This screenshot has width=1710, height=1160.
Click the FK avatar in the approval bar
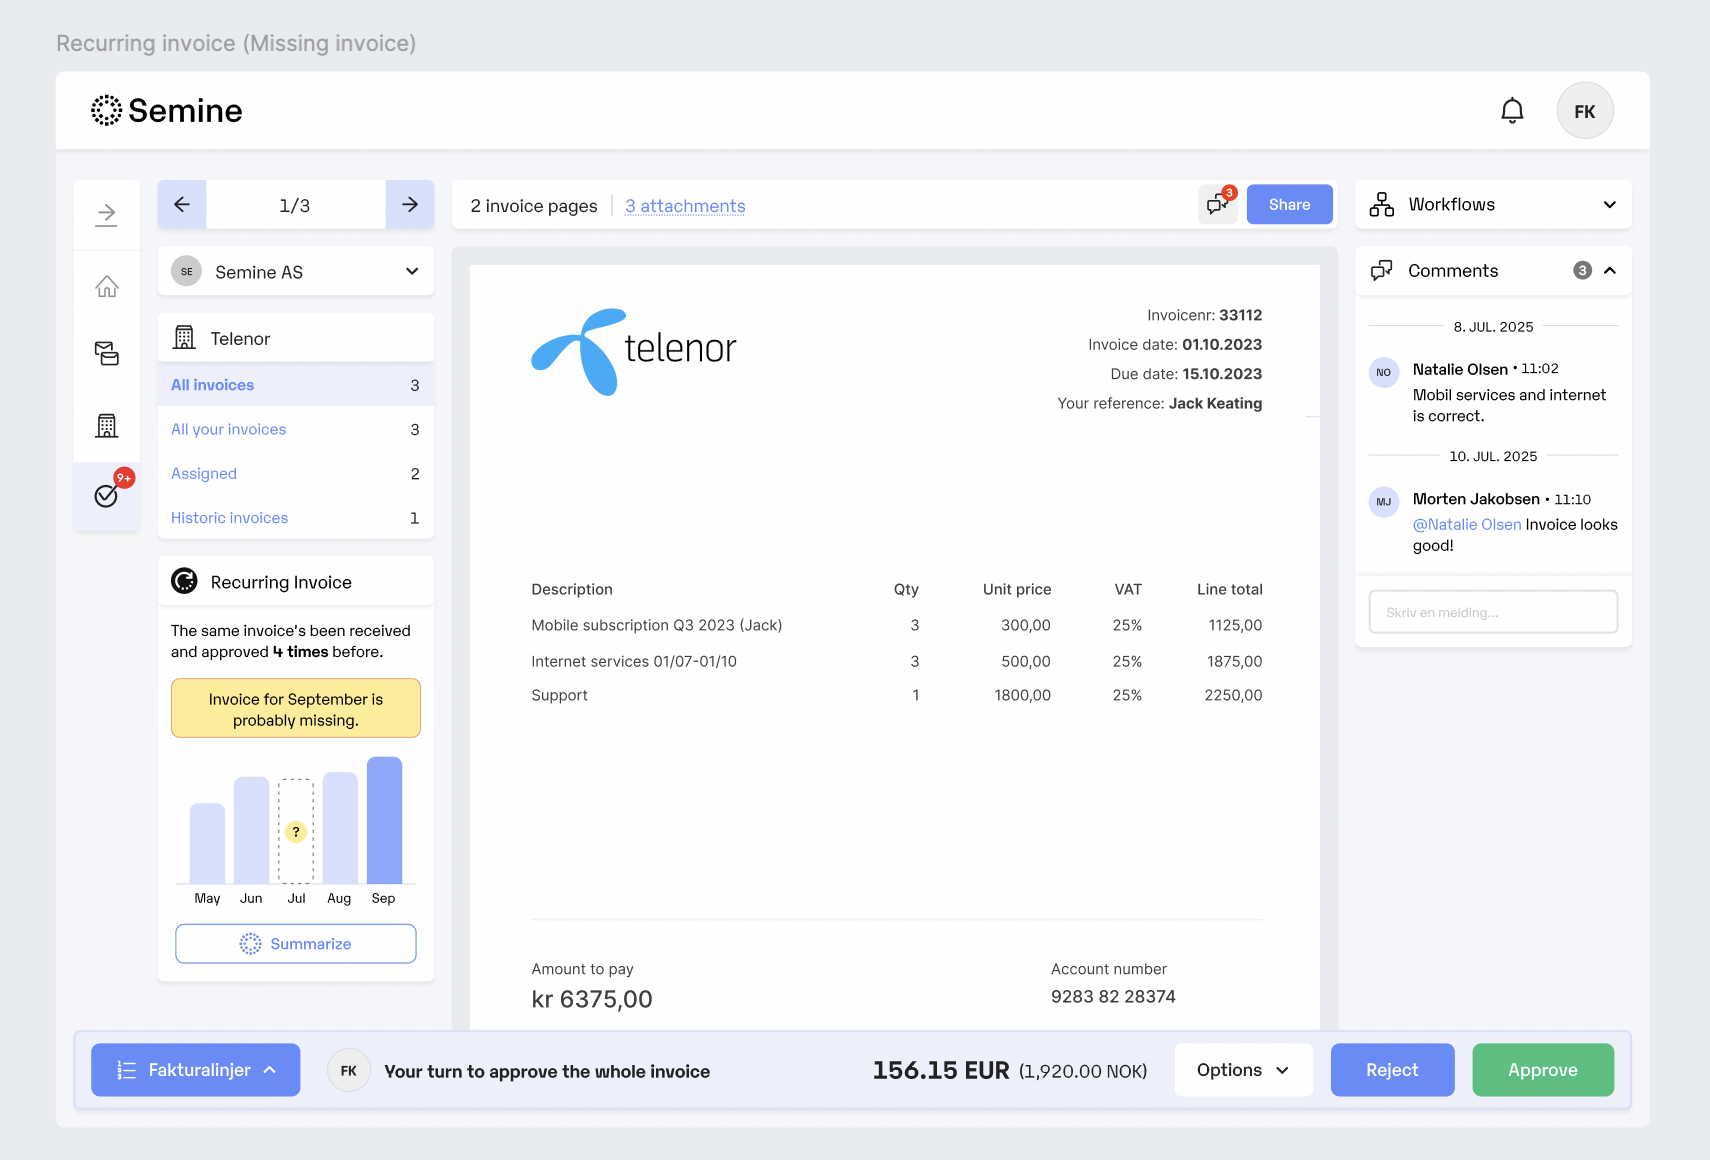349,1070
